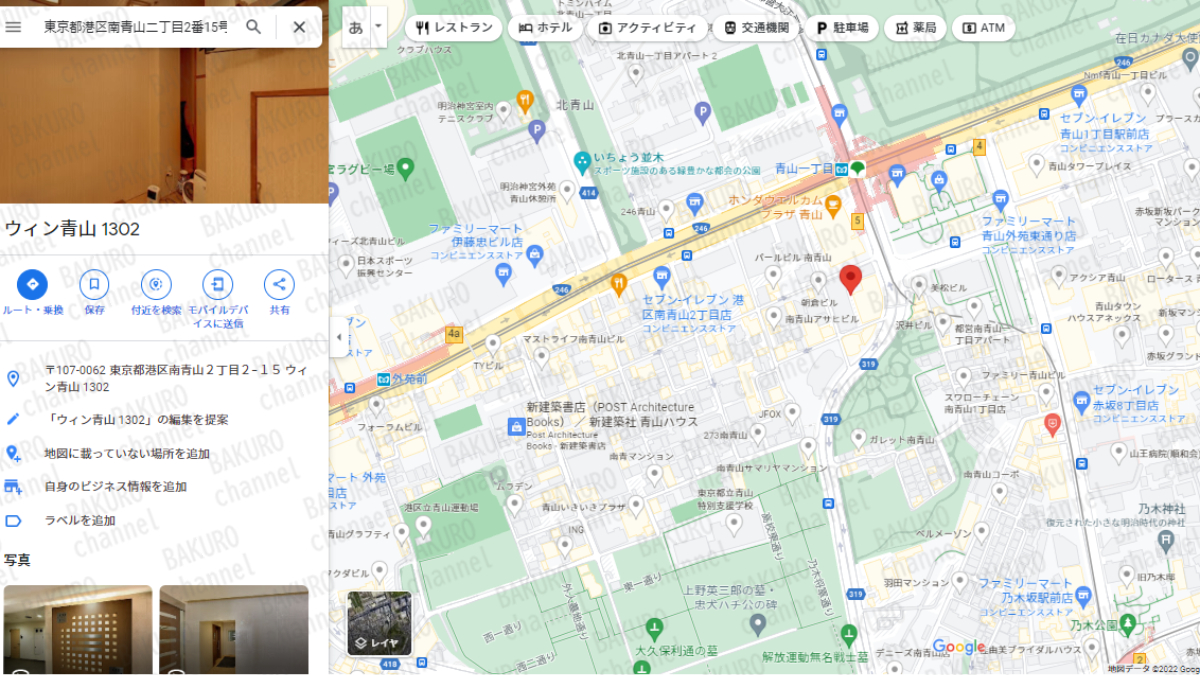Open the large place photo at panel top
Viewport: 1200px width, 675px height.
pyautogui.click(x=164, y=125)
